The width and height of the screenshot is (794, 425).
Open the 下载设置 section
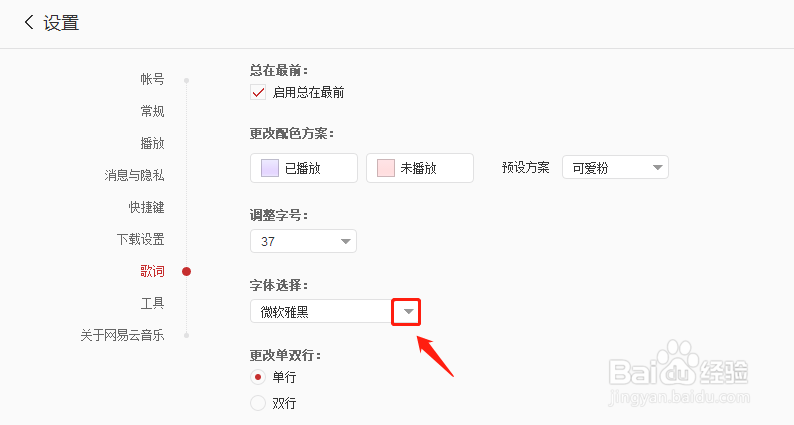pos(140,239)
